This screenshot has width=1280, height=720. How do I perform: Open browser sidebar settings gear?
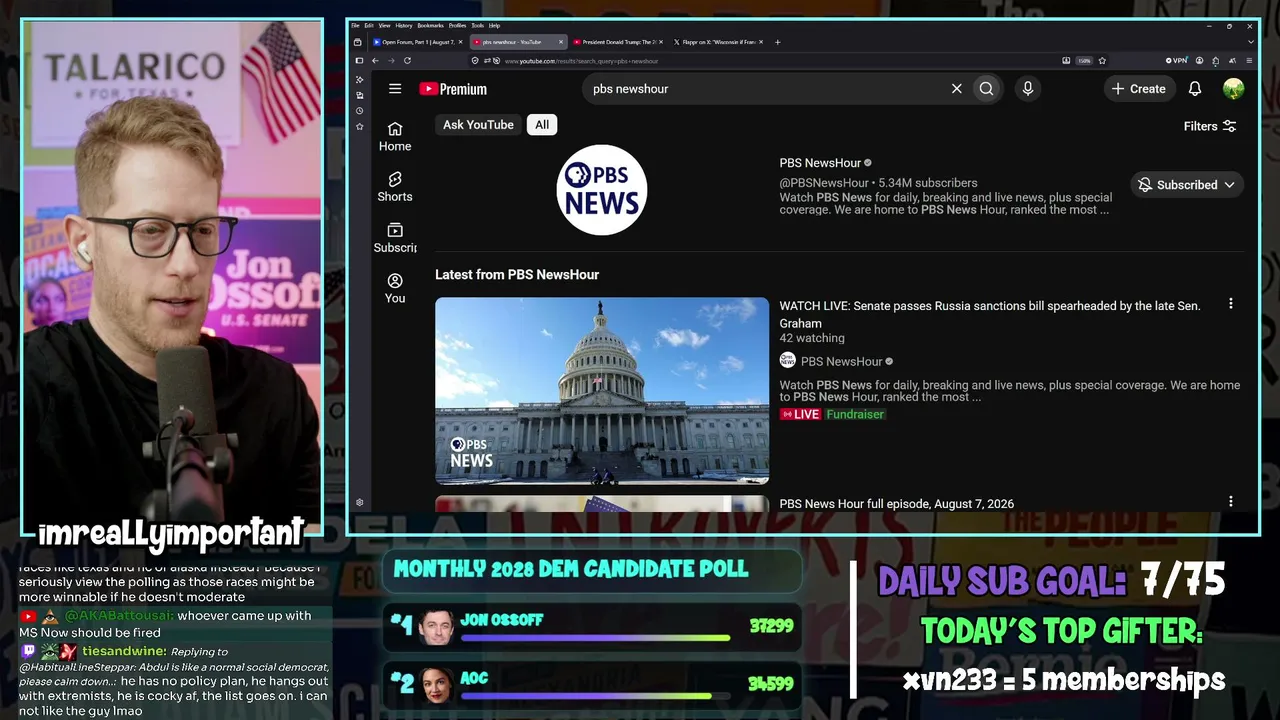point(359,502)
